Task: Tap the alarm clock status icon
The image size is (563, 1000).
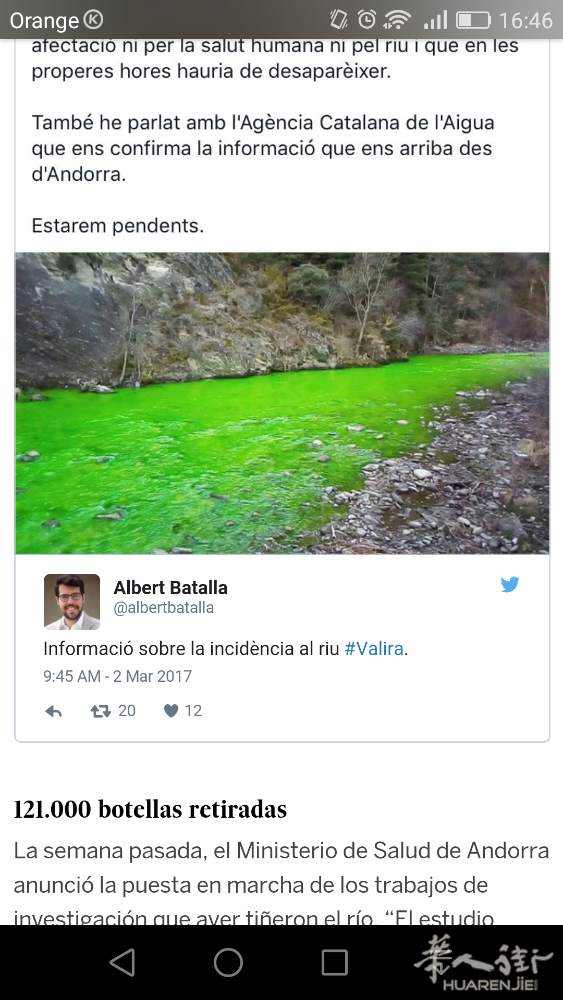Action: [x=367, y=20]
